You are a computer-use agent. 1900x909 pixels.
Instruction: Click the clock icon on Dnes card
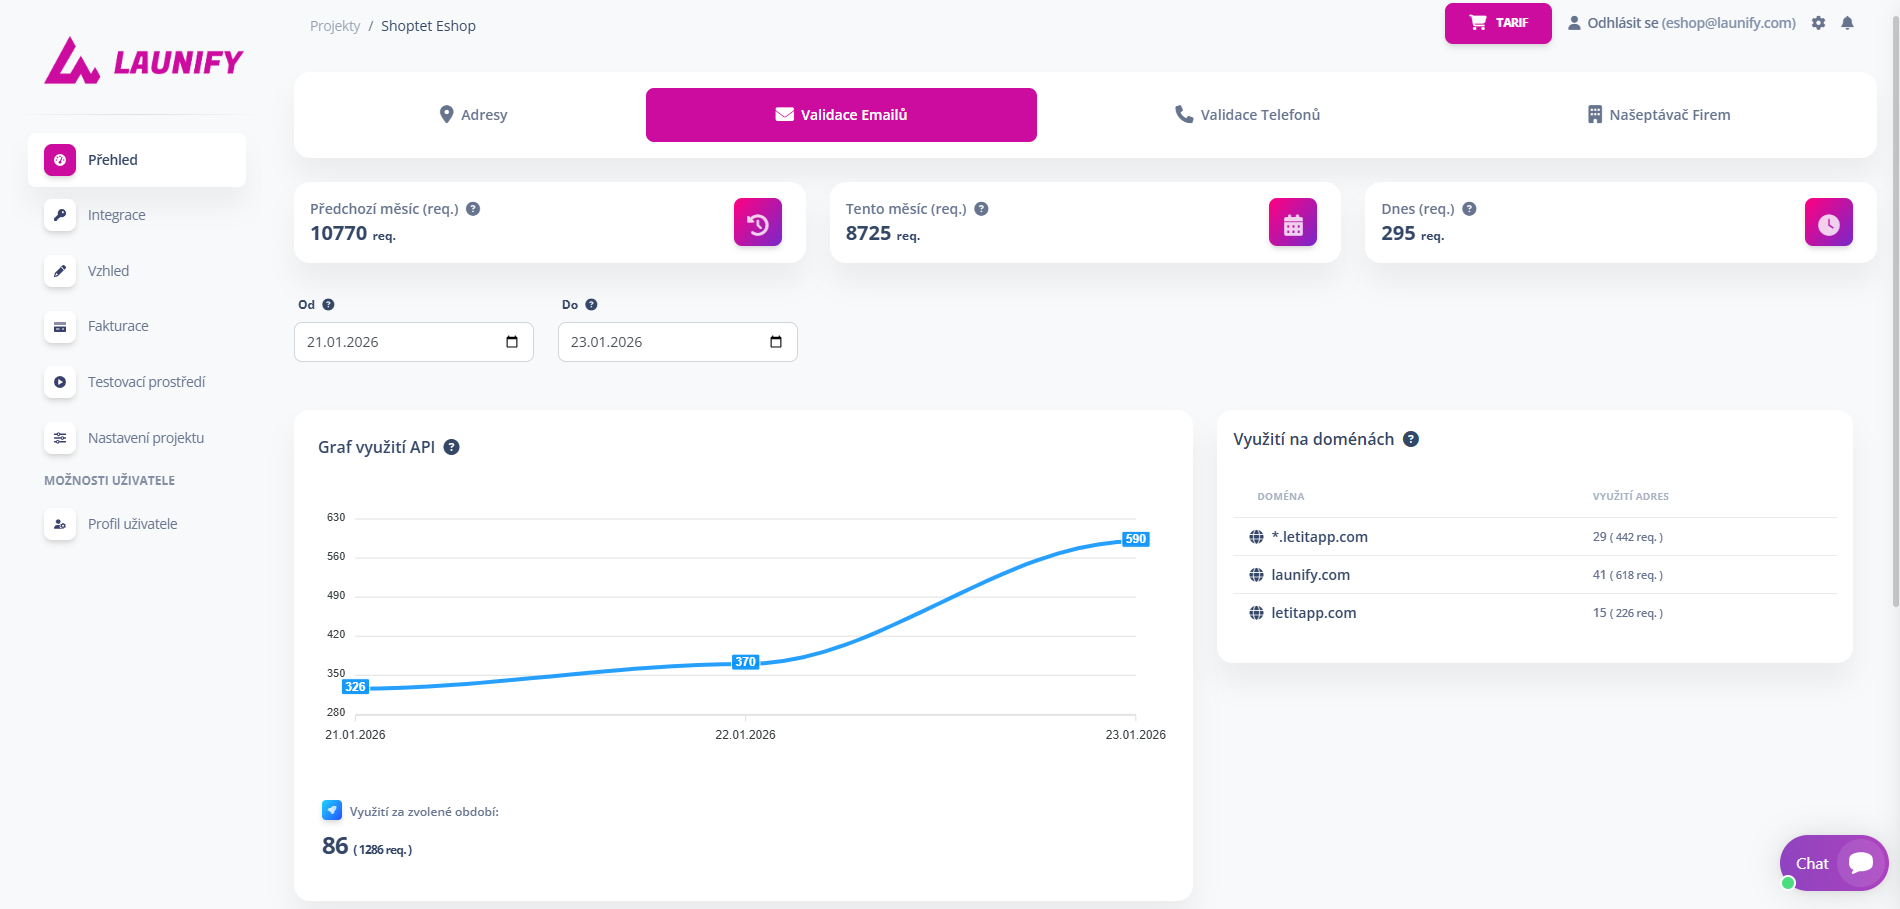tap(1828, 223)
